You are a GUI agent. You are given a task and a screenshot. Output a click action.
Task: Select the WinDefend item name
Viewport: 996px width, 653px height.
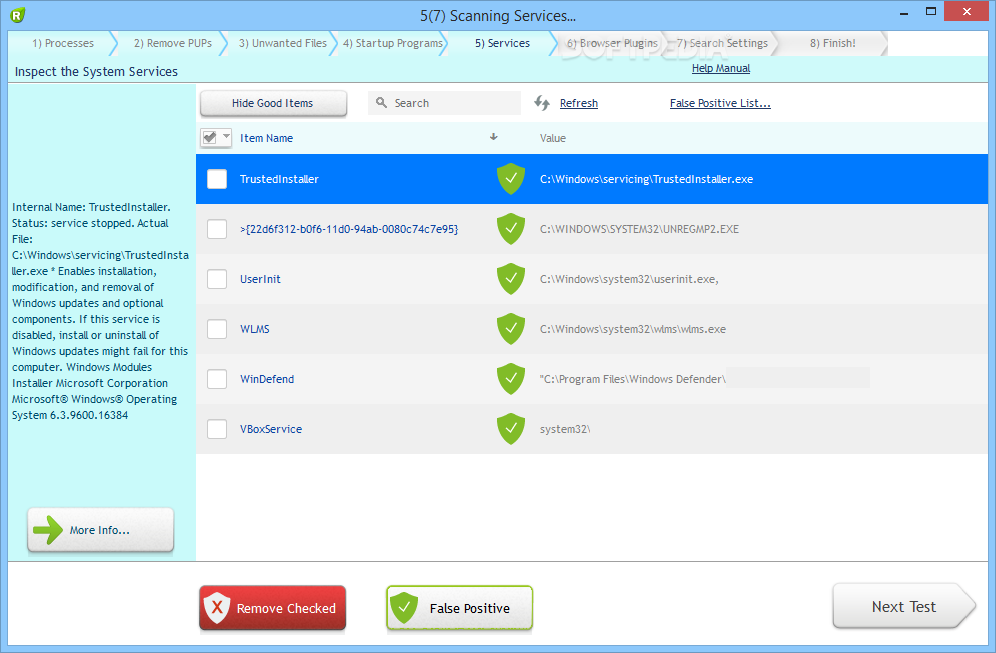[x=267, y=379]
